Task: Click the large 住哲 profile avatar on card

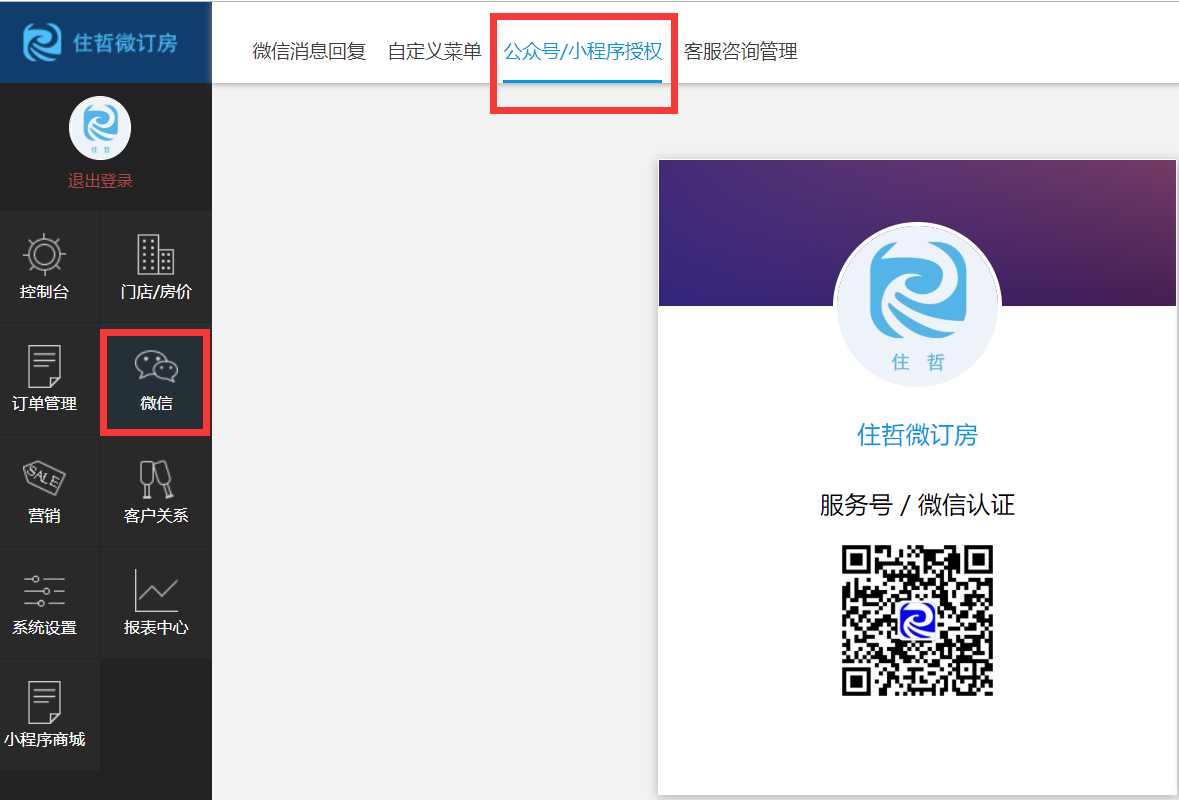Action: tap(917, 305)
